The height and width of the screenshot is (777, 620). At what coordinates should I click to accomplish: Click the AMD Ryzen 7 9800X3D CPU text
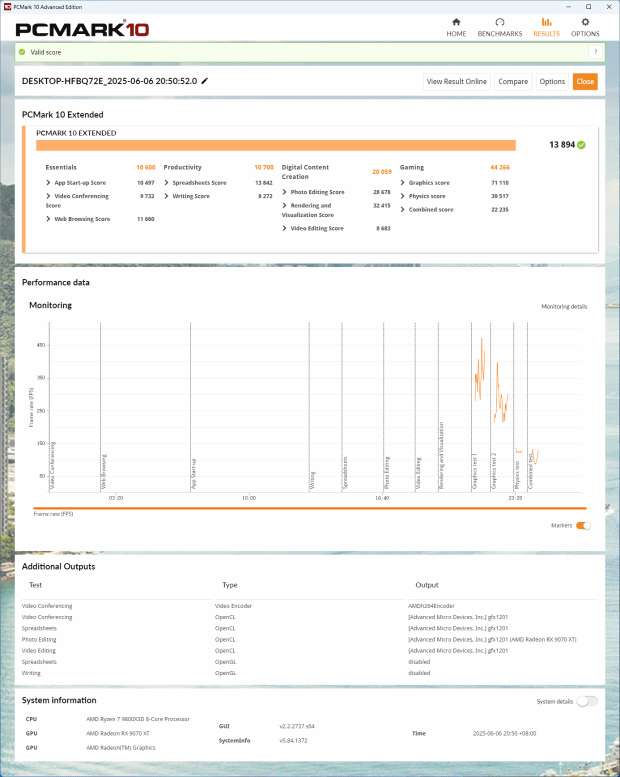coord(138,719)
